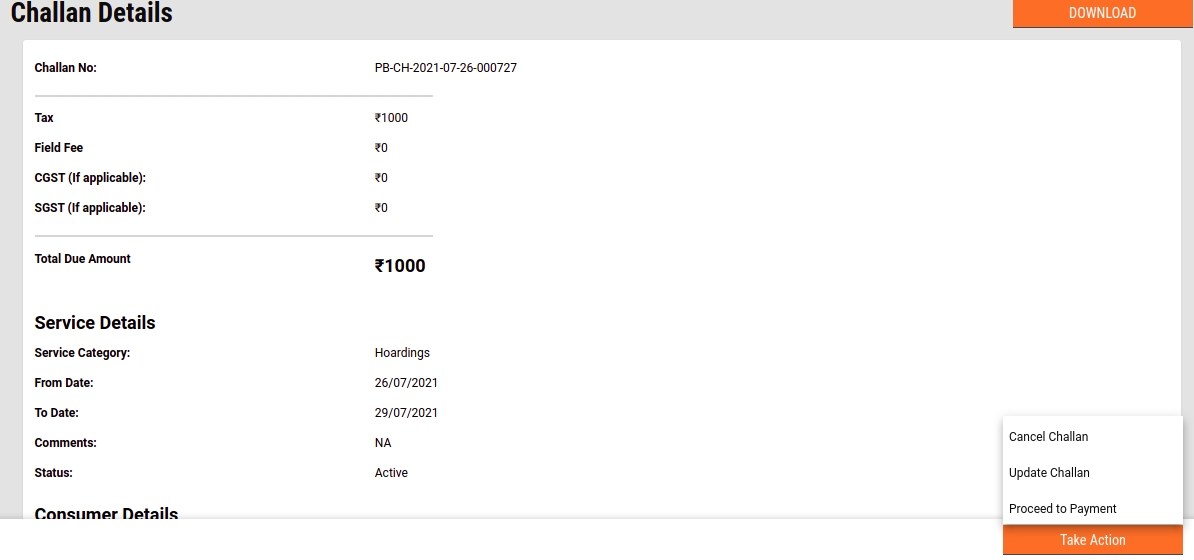Click the Field Fee amount value
This screenshot has width=1194, height=560.
tap(381, 148)
